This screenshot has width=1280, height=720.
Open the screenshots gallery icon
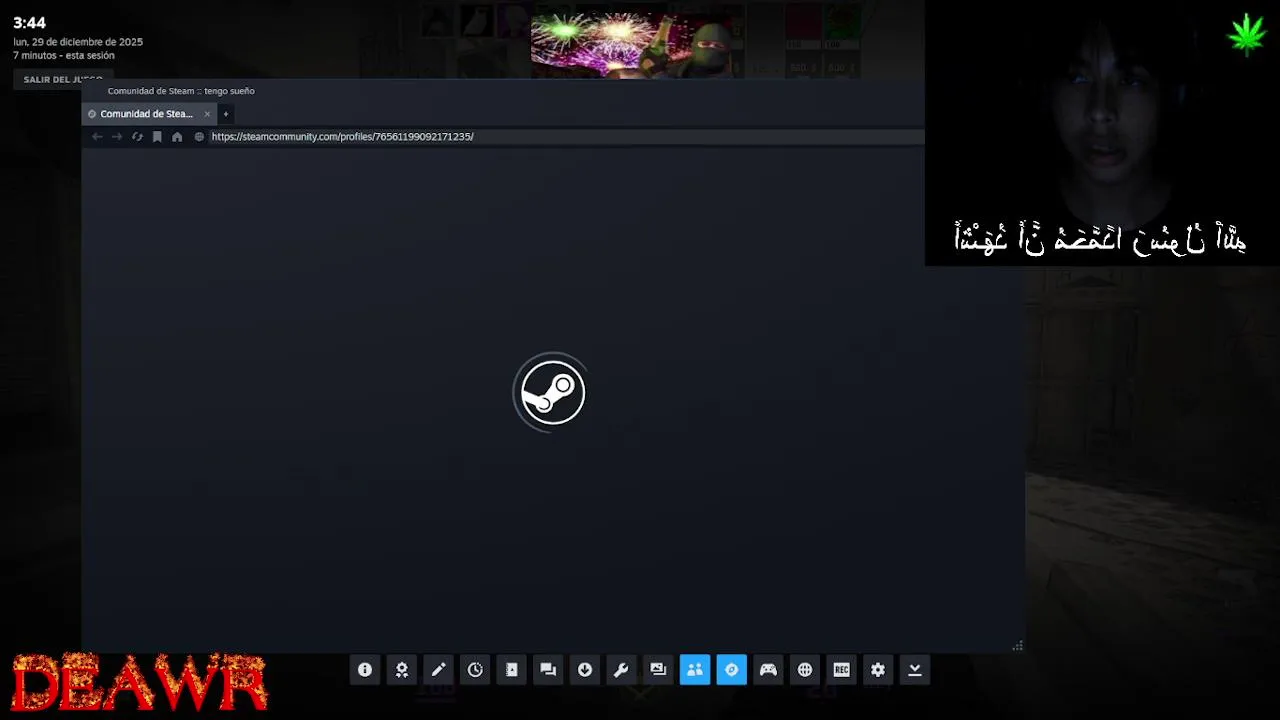658,670
